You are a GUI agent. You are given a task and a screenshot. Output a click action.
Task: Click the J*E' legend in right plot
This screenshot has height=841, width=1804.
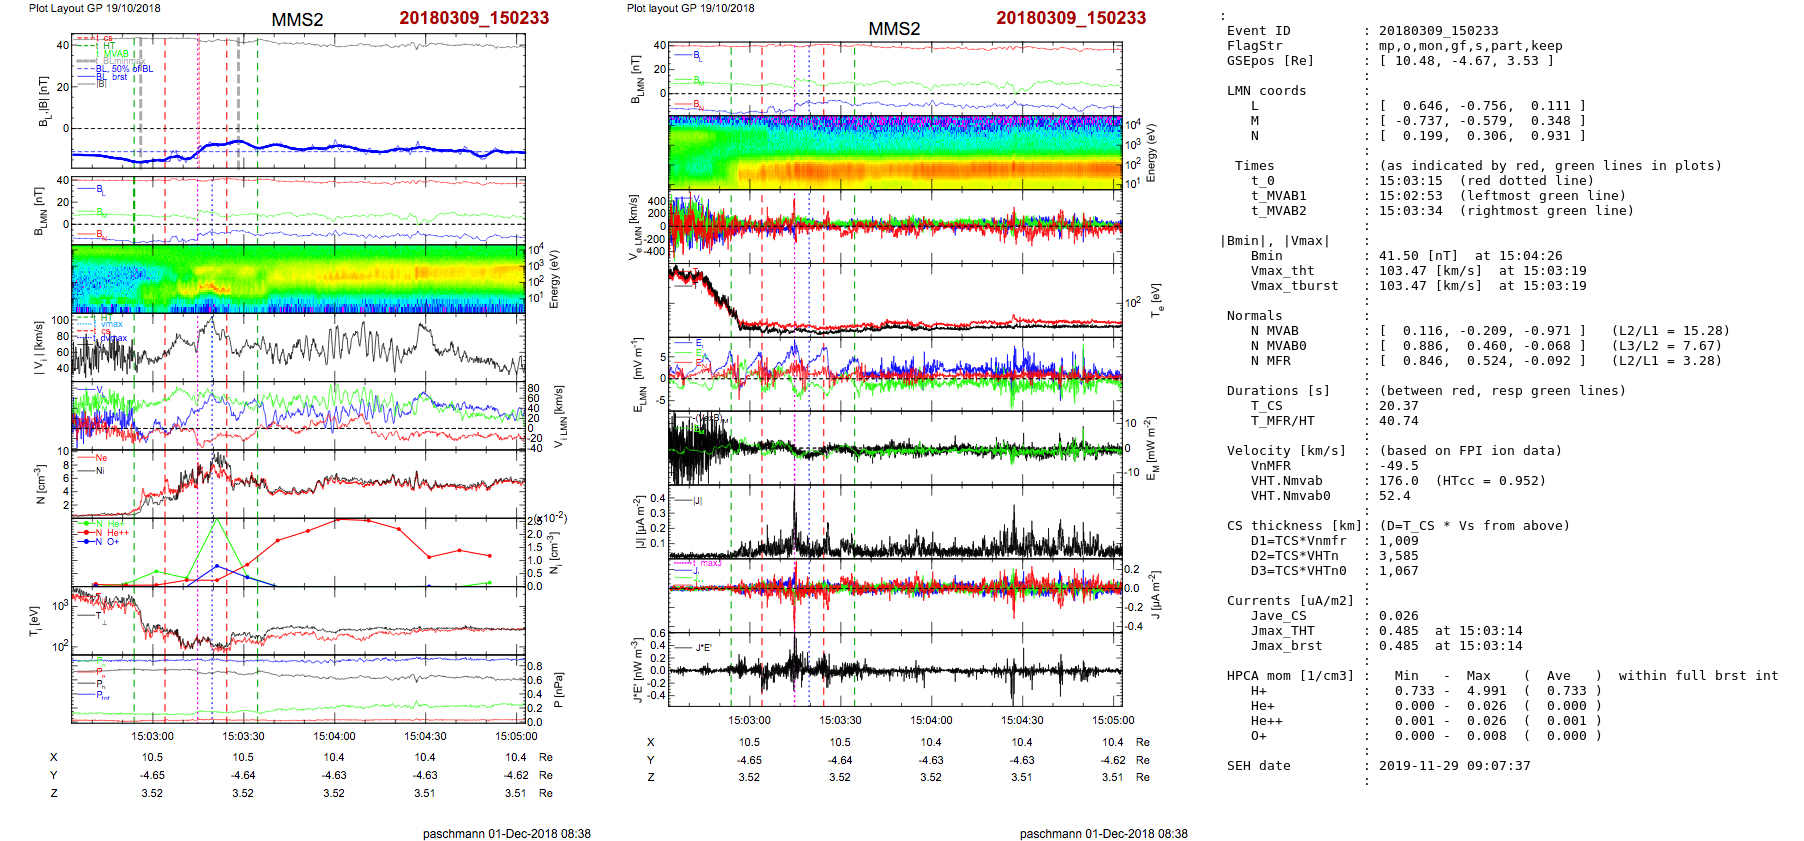click(x=704, y=648)
